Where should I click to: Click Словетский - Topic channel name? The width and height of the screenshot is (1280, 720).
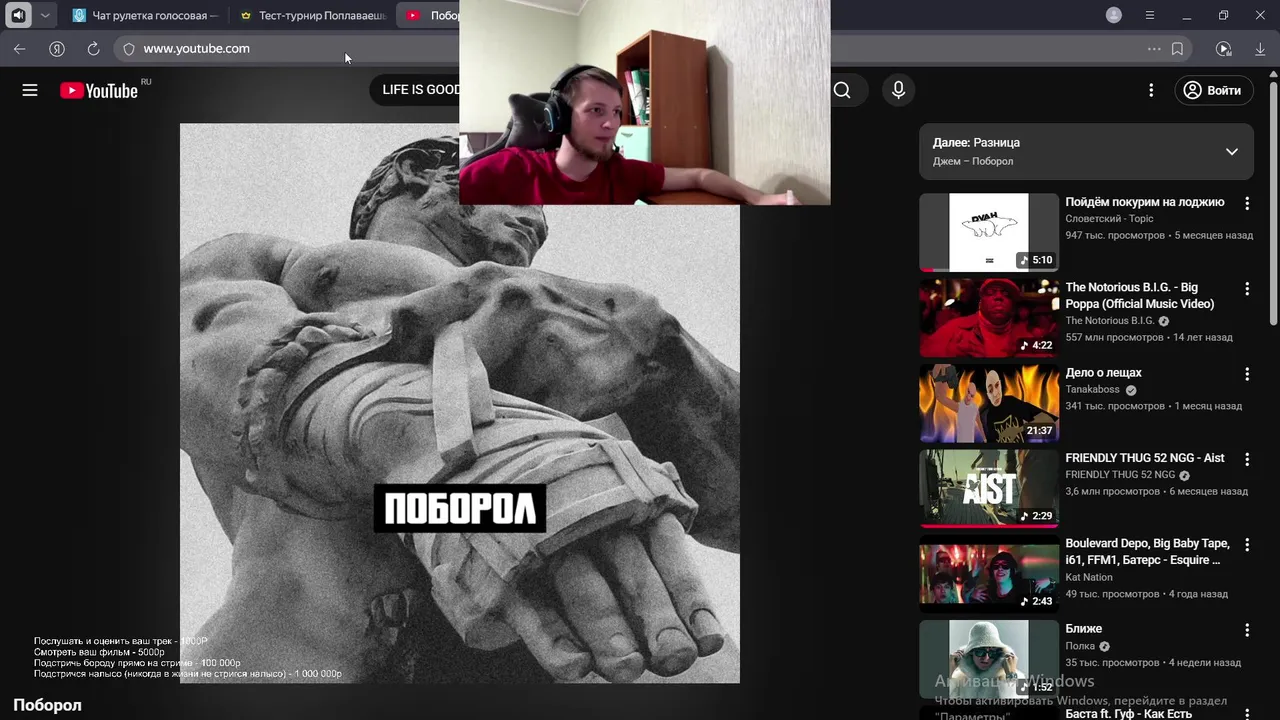[1109, 218]
